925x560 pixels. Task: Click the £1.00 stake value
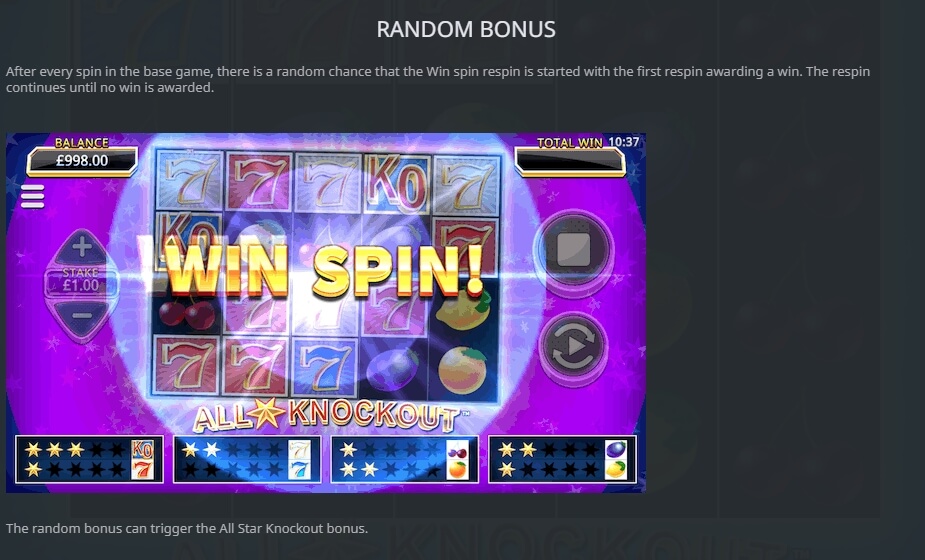pyautogui.click(x=81, y=286)
